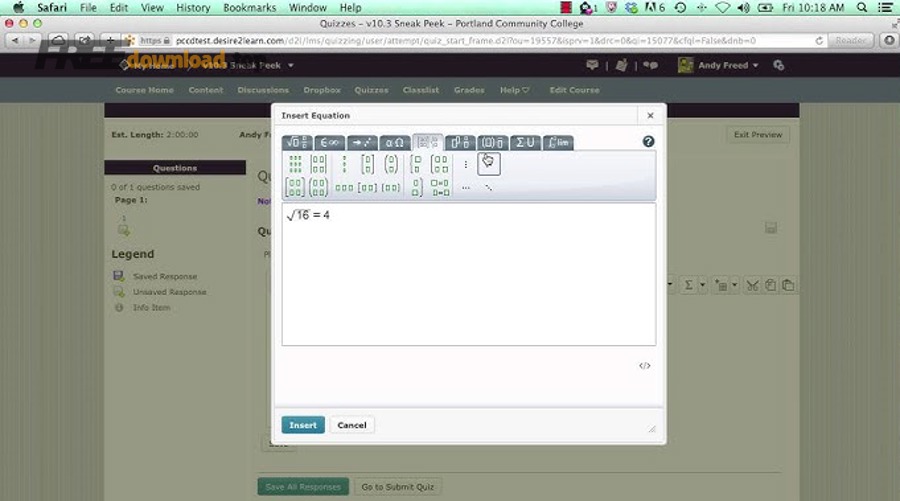The image size is (900, 501).
Task: Click the insert table icon in editor toolbar
Action: click(721, 285)
